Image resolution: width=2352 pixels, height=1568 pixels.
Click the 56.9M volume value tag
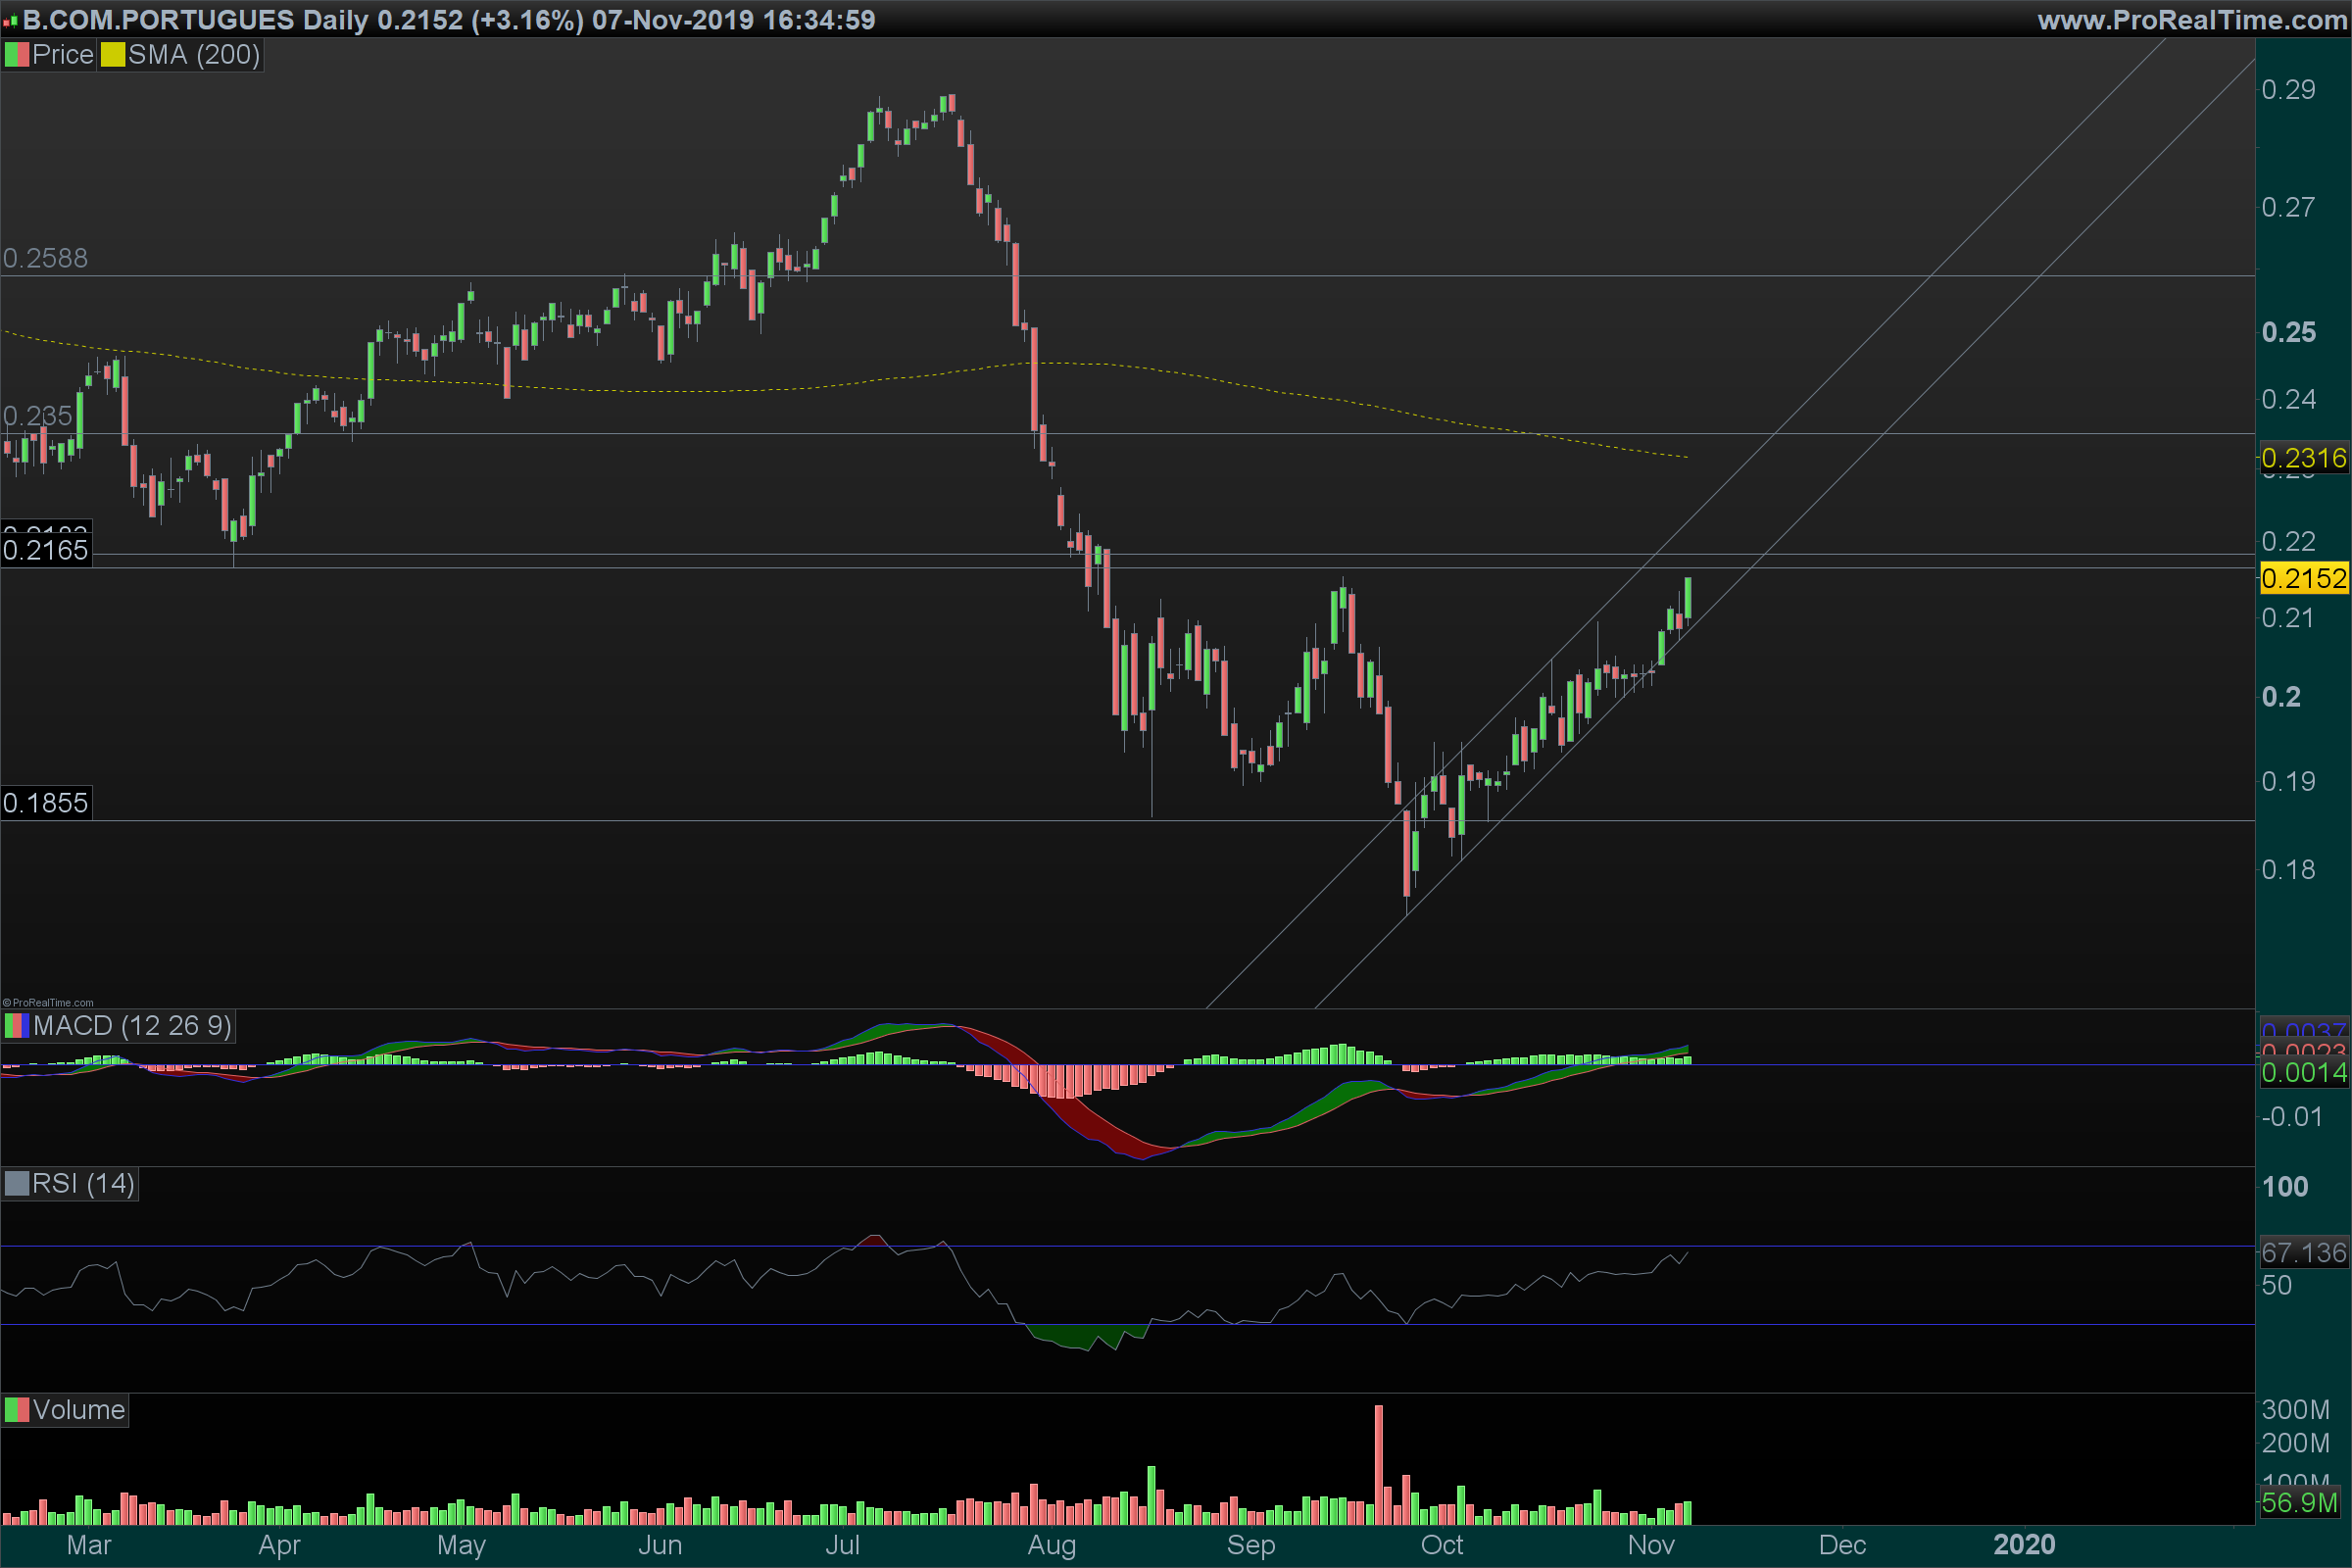[x=2299, y=1502]
